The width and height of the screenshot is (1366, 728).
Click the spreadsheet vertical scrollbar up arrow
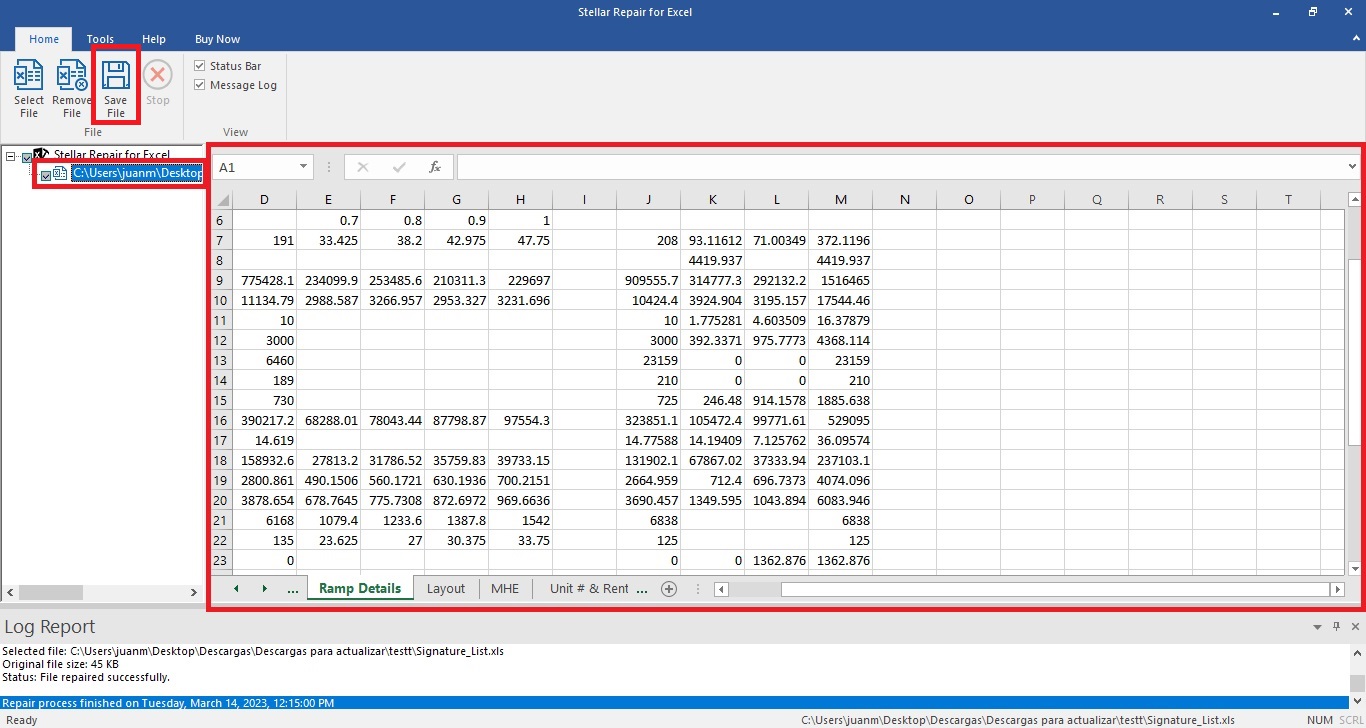pyautogui.click(x=1354, y=199)
